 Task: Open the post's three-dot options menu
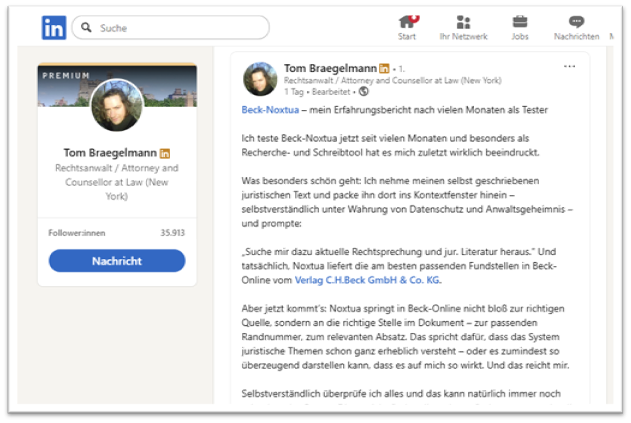(569, 66)
